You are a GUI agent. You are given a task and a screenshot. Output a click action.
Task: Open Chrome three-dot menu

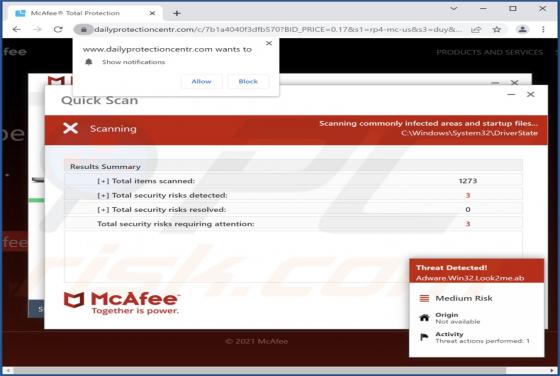pos(543,30)
